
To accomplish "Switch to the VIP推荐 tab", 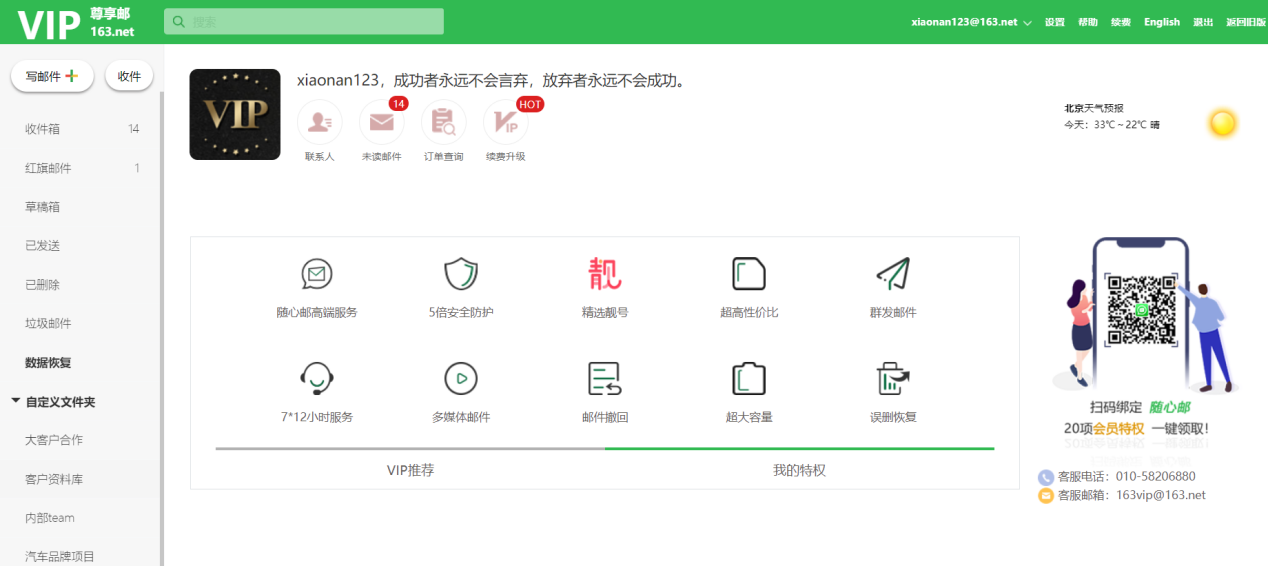I will (410, 470).
